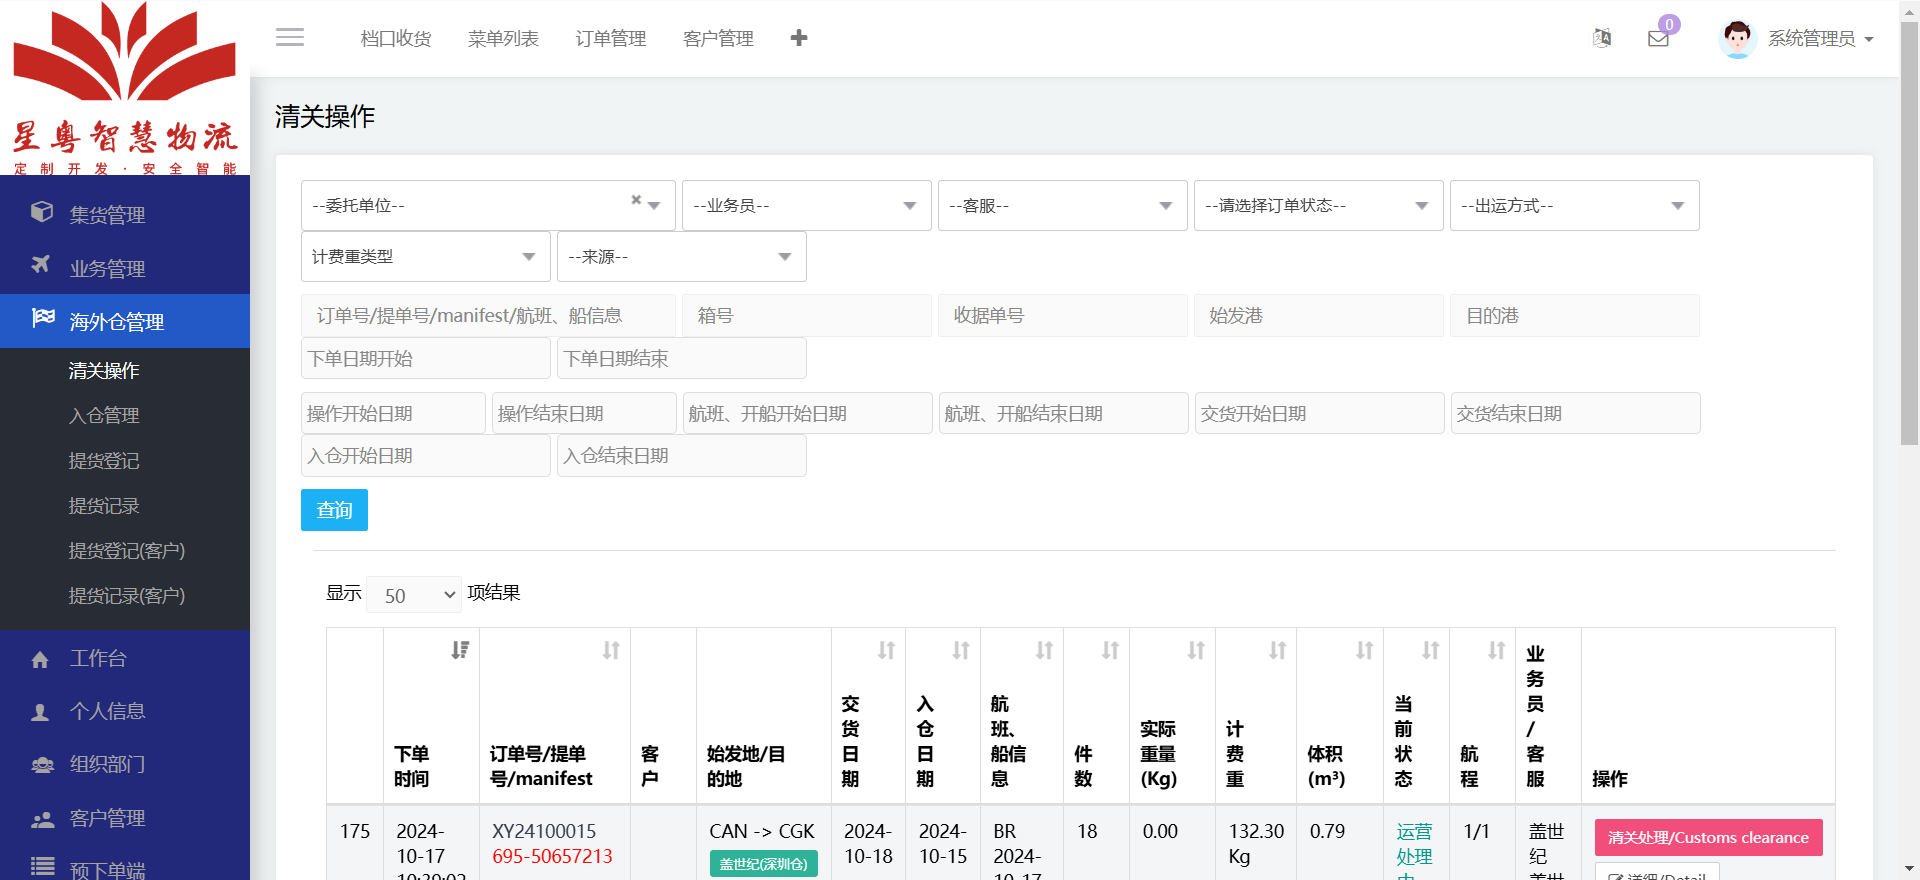Sort table by 订单号/提单号 column

pos(611,650)
